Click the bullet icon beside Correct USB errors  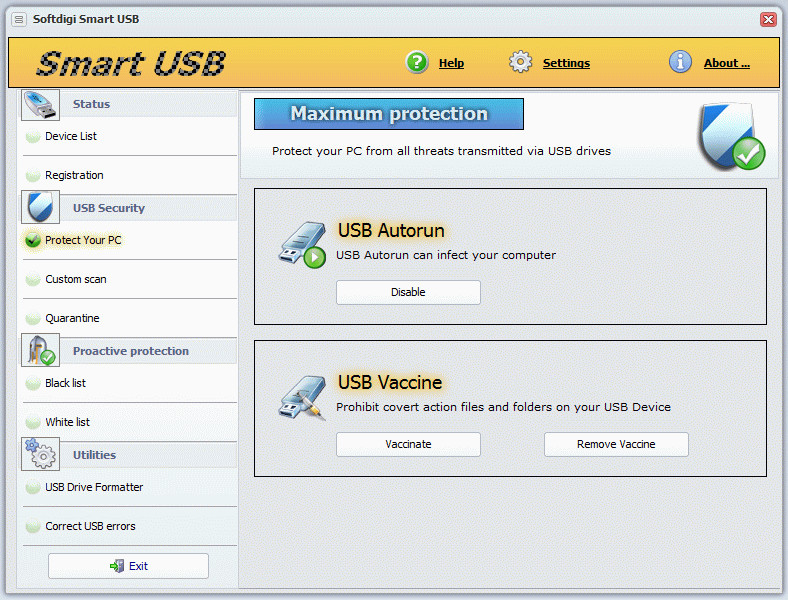[33, 526]
